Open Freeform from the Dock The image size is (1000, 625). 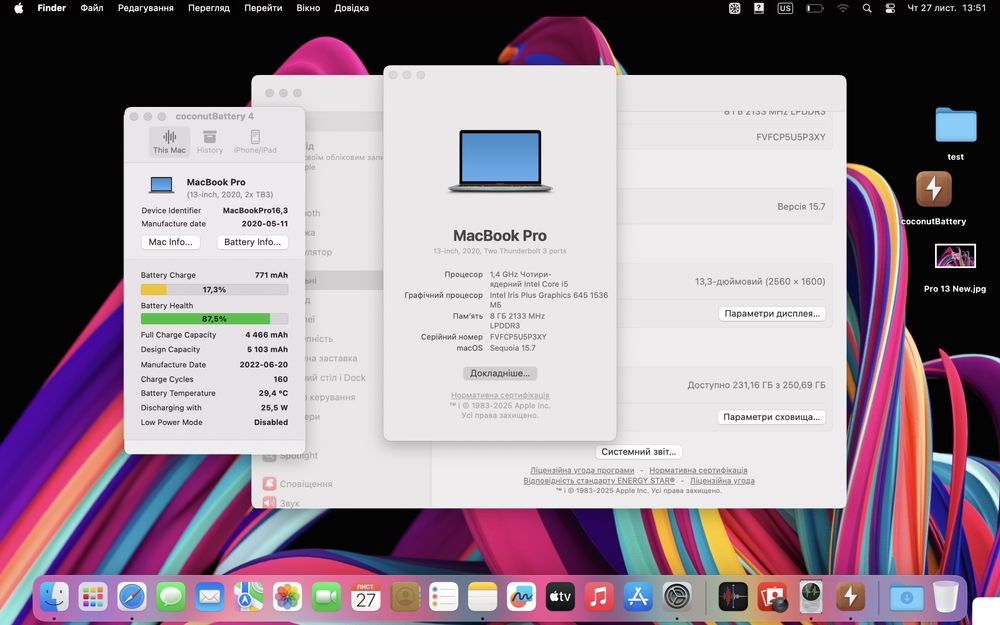[x=521, y=597]
